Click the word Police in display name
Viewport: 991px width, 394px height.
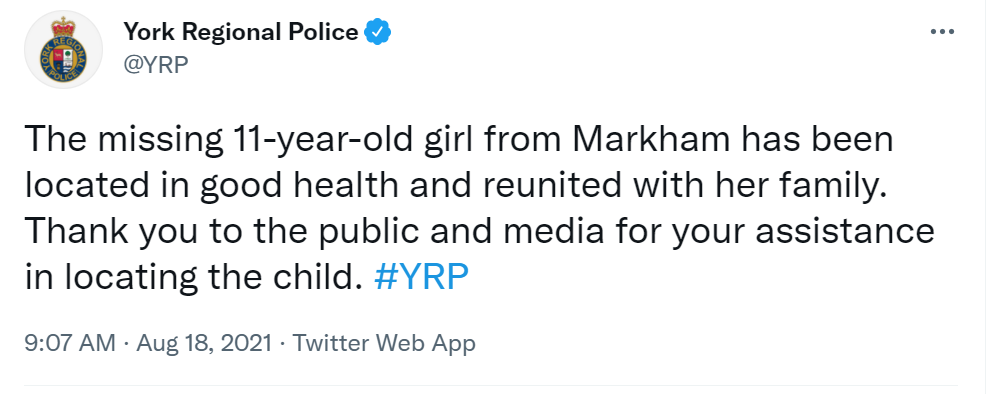323,32
